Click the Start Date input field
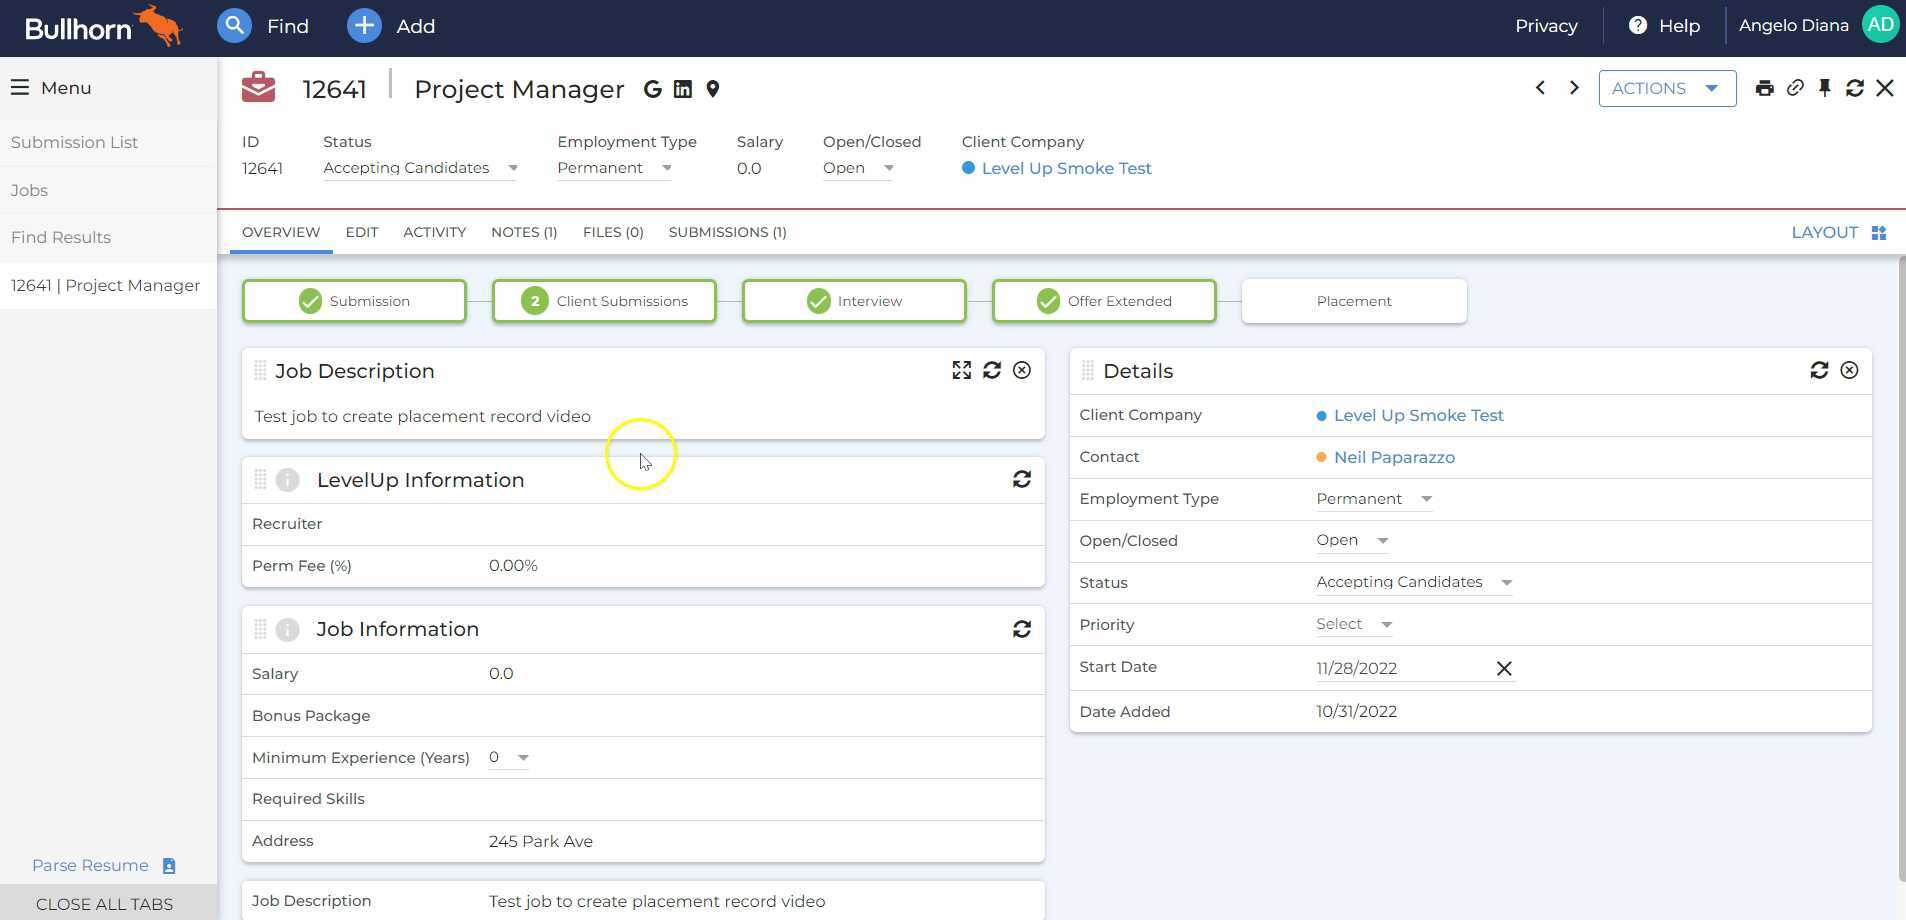This screenshot has width=1906, height=920. 1400,668
